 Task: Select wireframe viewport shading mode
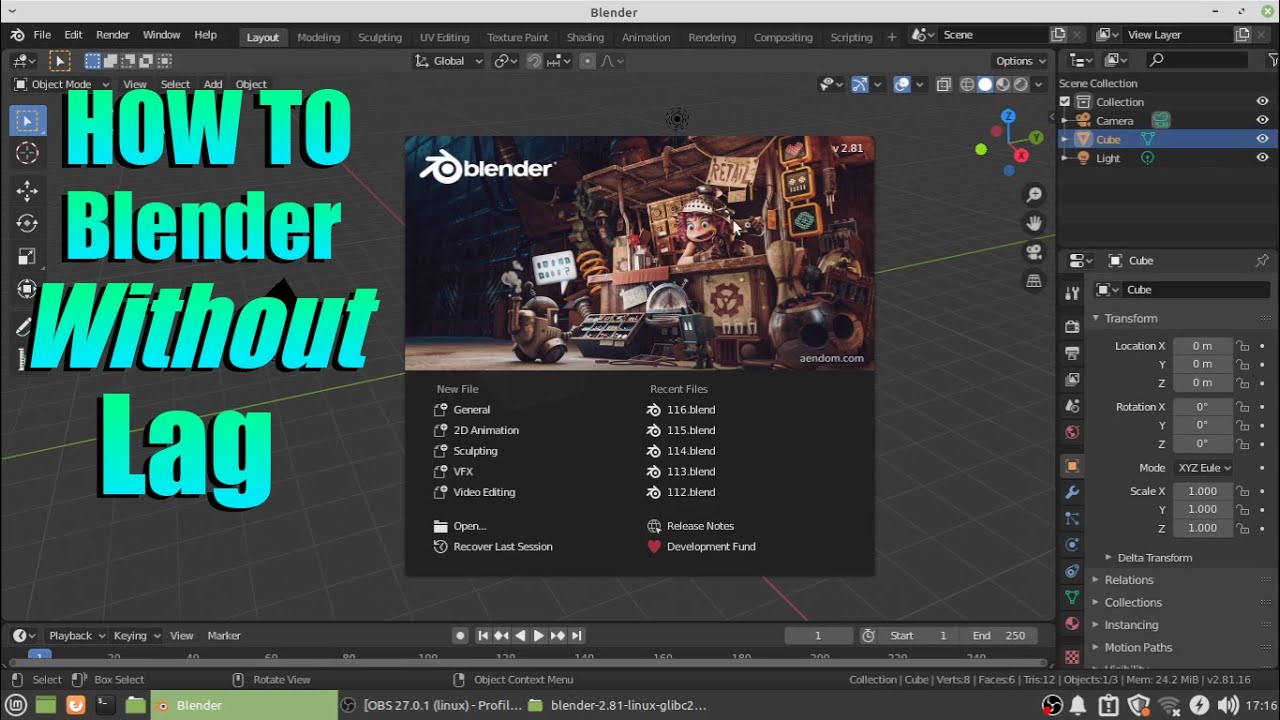[967, 85]
